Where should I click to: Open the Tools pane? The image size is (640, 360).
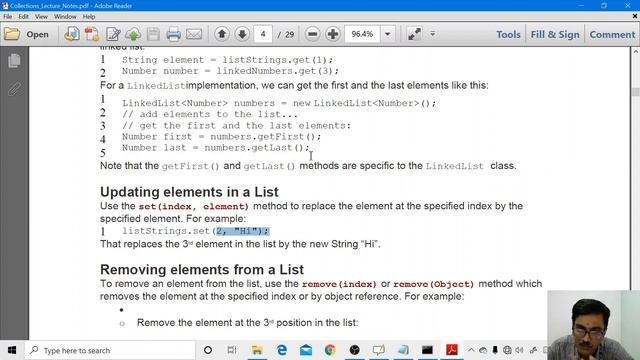point(508,34)
